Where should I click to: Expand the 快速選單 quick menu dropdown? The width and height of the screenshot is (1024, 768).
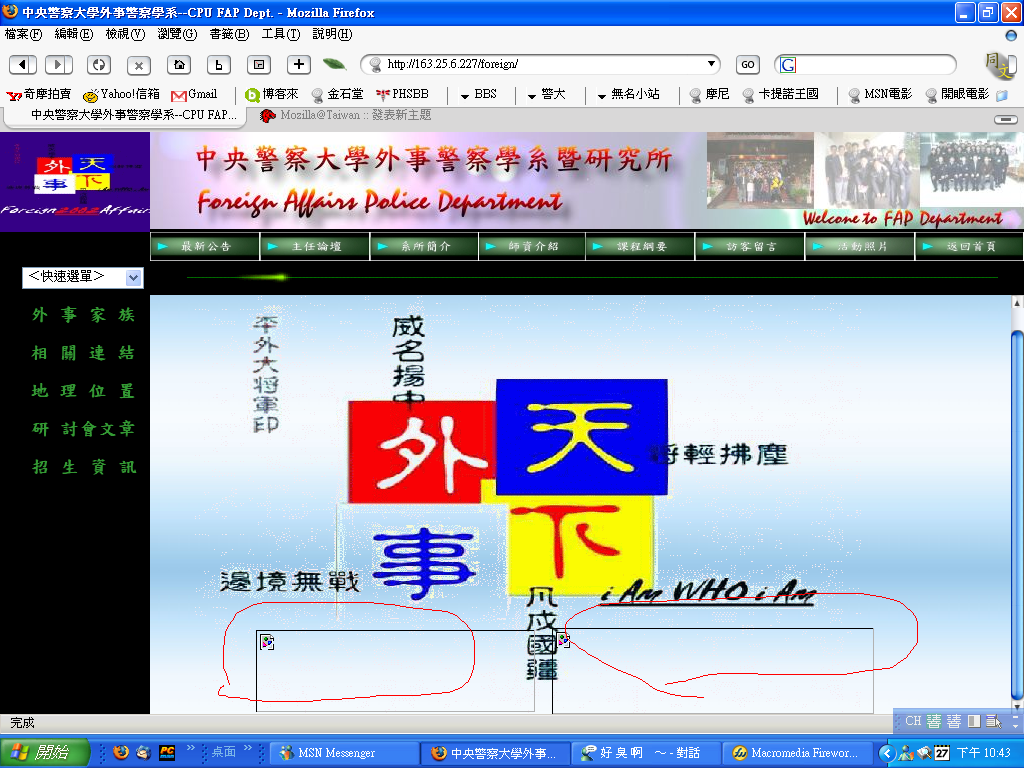pos(134,278)
